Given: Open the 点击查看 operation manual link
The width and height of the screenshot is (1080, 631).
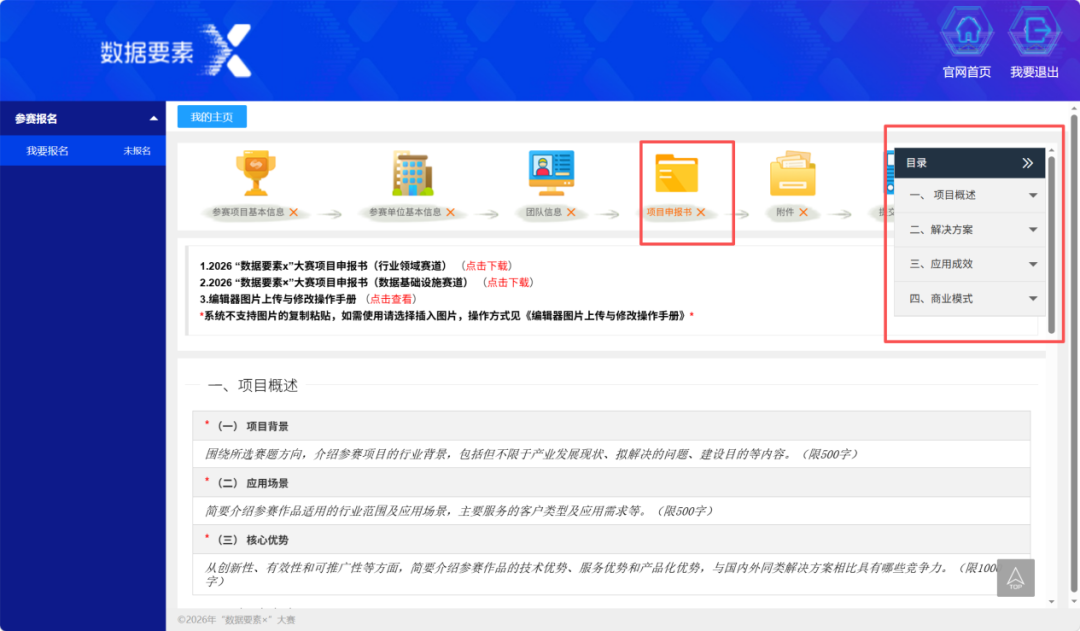Looking at the screenshot, I should click(x=391, y=299).
